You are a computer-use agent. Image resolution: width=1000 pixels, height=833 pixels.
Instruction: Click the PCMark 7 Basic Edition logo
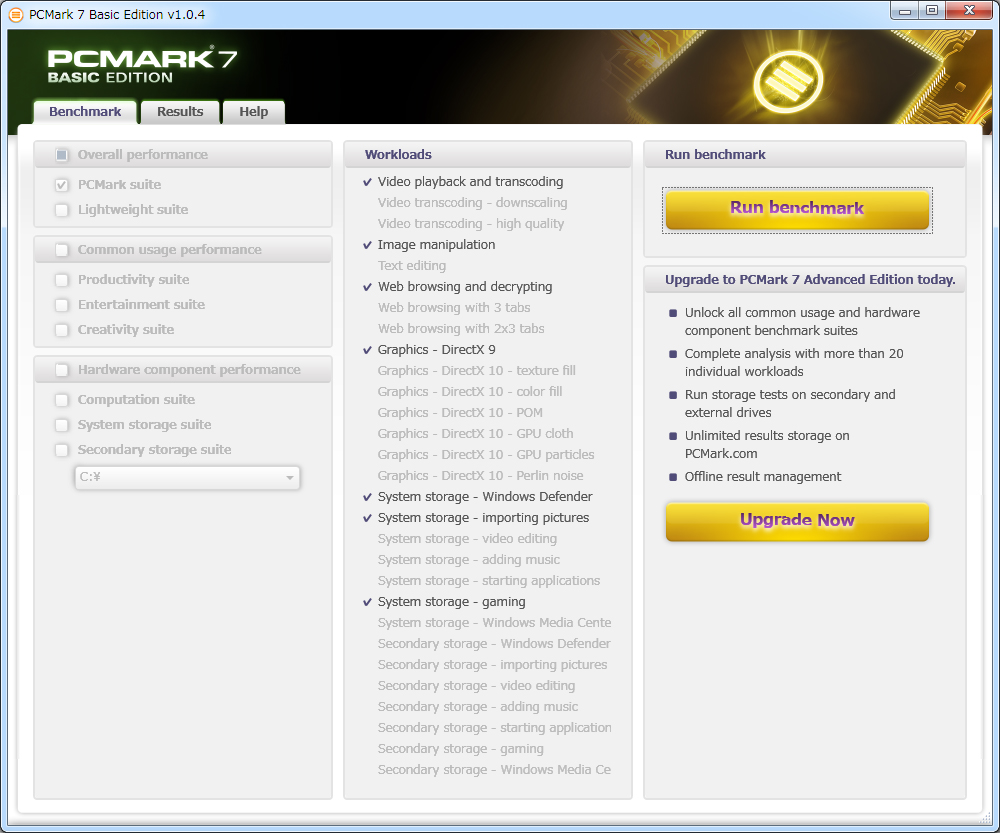point(142,66)
